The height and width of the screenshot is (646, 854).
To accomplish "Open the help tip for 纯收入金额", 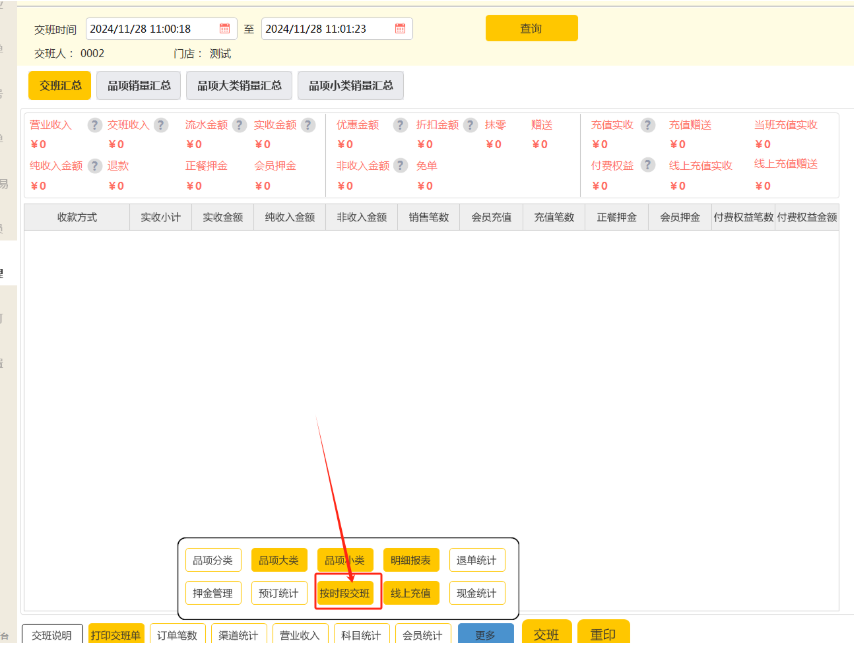I will [x=95, y=166].
